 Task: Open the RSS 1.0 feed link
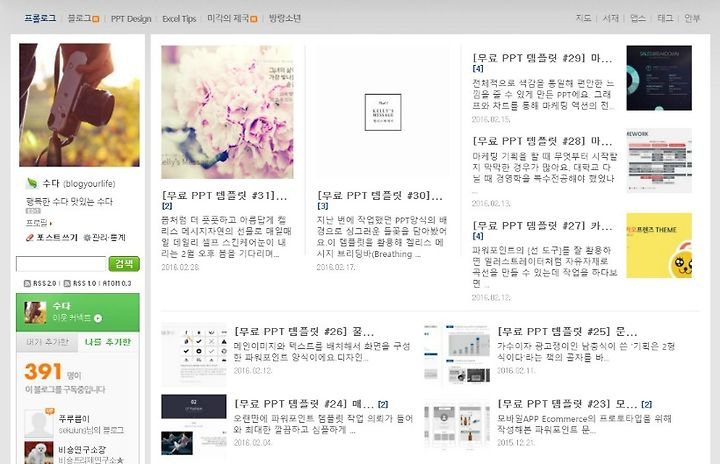[x=80, y=283]
